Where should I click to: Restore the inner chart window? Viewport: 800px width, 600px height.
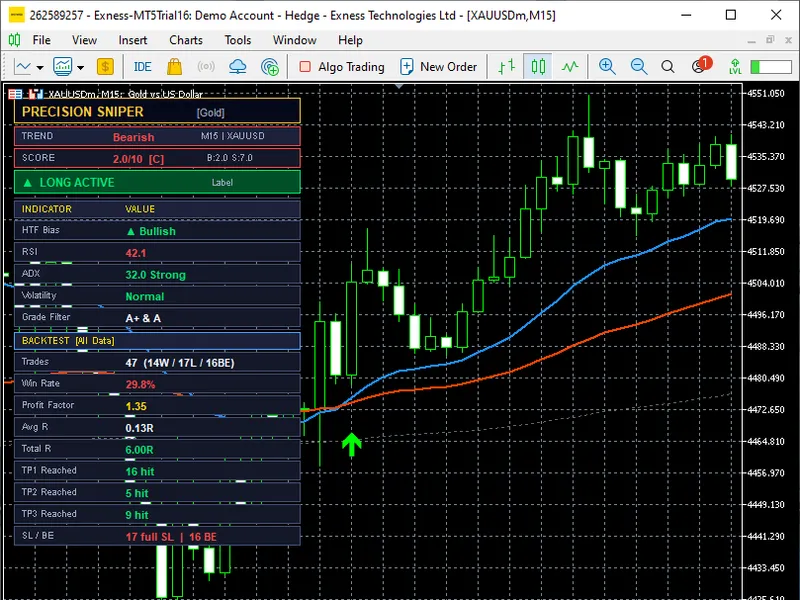(x=770, y=40)
